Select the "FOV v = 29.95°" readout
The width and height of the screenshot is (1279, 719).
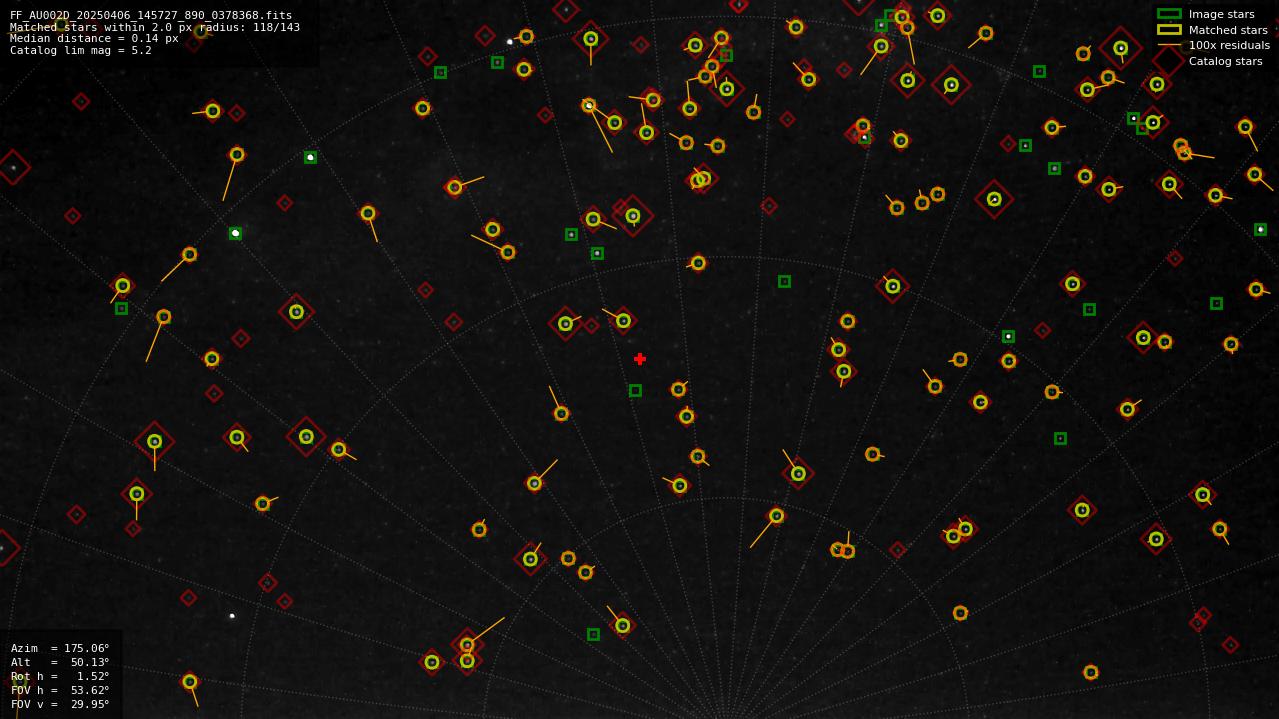point(60,704)
